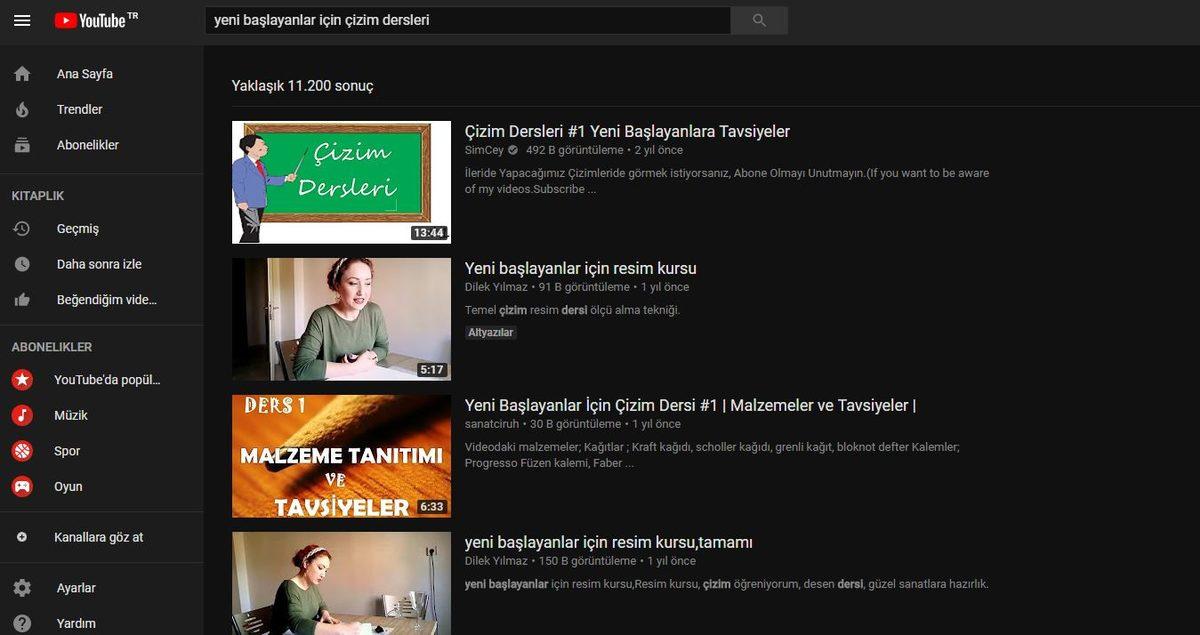Select the Beğendiğim videolar thumbs-up icon

point(21,299)
